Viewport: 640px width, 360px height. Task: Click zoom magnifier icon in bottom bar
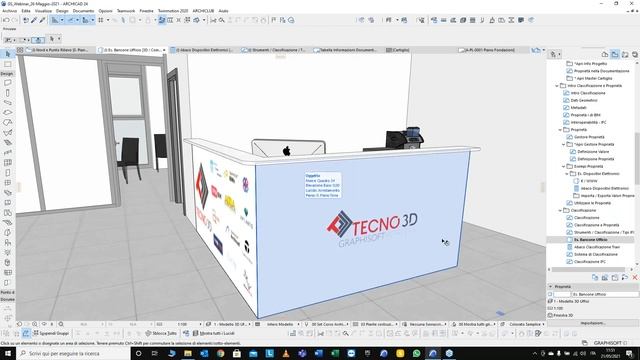(x=61, y=324)
